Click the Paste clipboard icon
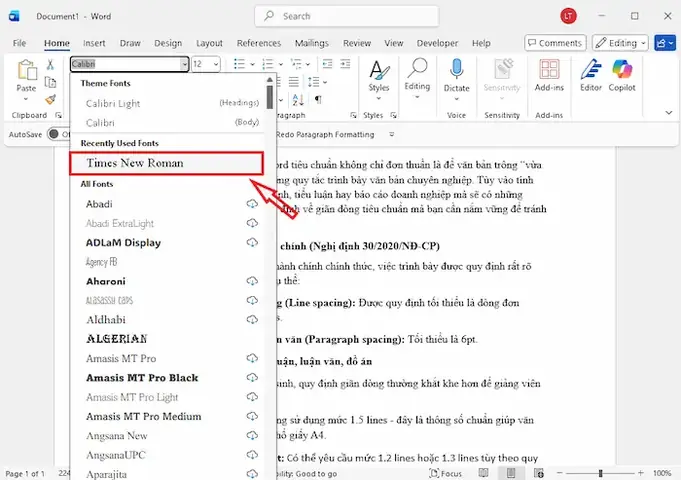Screen dimensions: 681x480 point(26,70)
